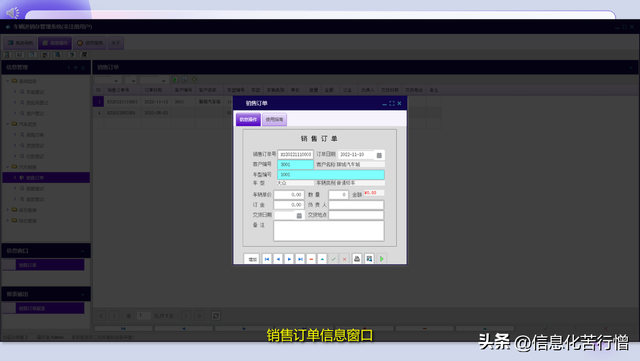
Task: Click page number box in main pagination bar
Action: pos(143,316)
